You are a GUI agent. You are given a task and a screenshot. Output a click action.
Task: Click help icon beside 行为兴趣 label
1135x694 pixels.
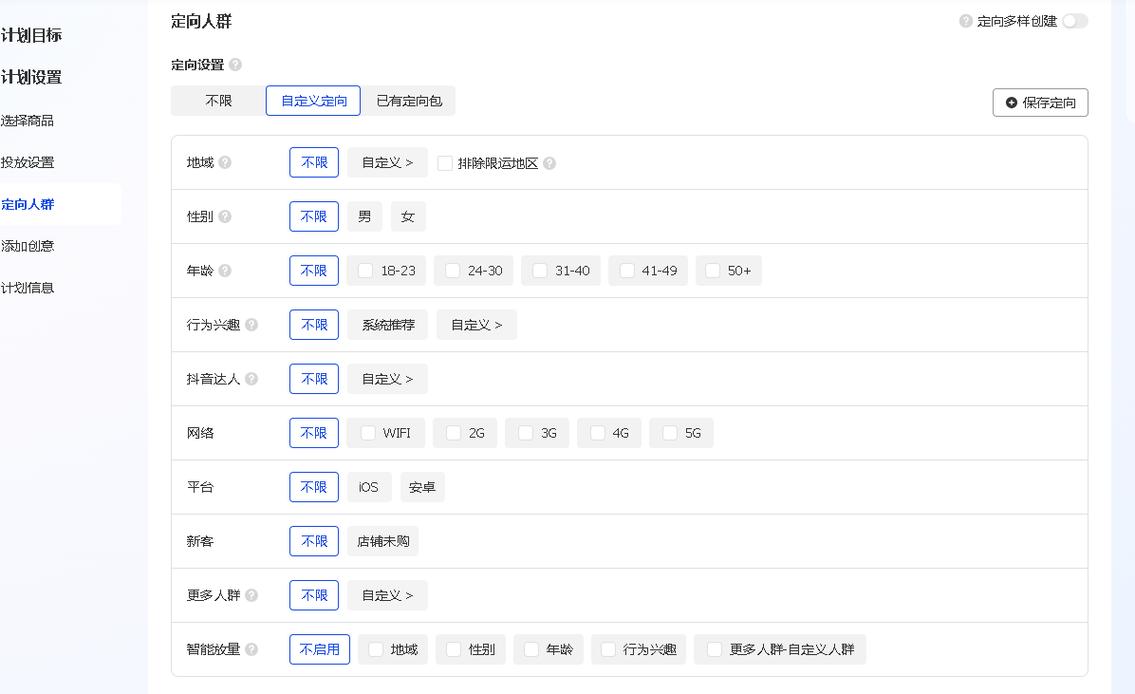click(251, 325)
